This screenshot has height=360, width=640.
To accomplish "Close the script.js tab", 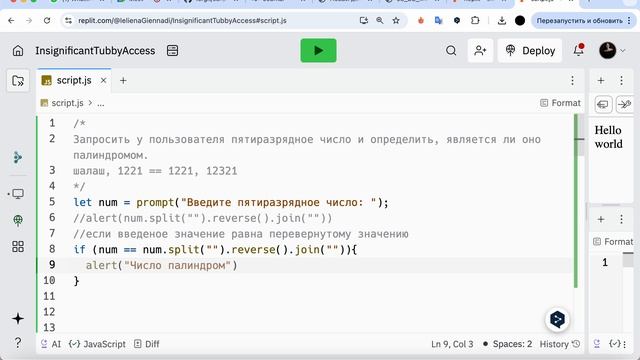I will 104,80.
